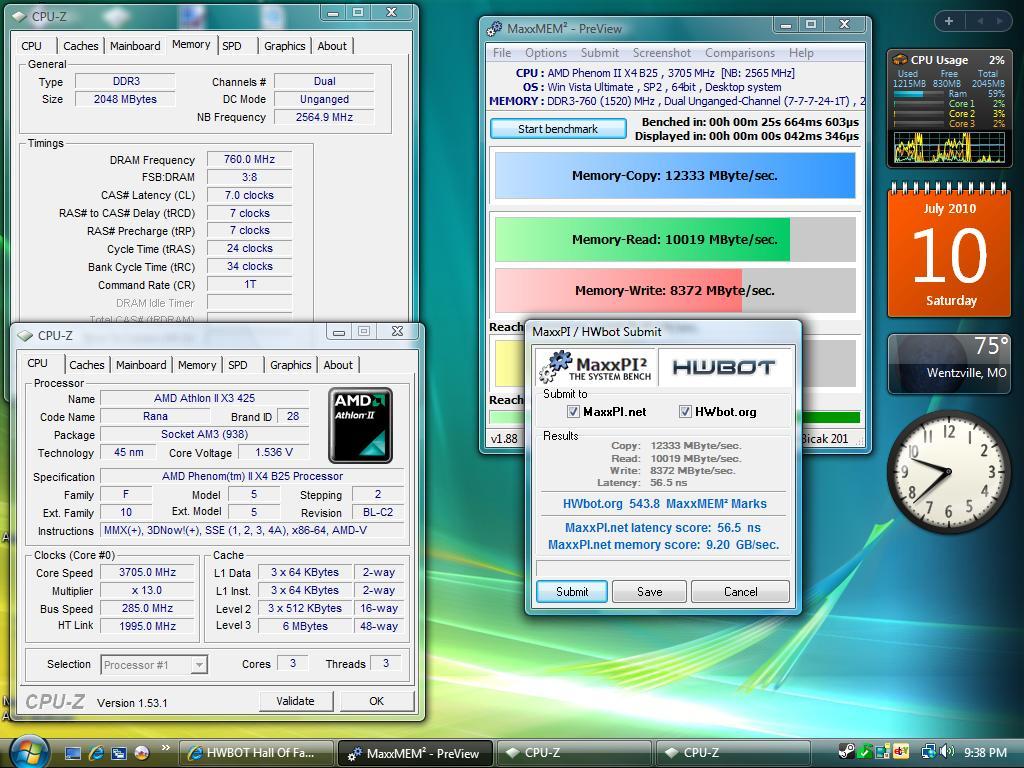Viewport: 1024px width, 768px height.
Task: Select SPD tab in back CPU-Z window
Action: coord(232,46)
